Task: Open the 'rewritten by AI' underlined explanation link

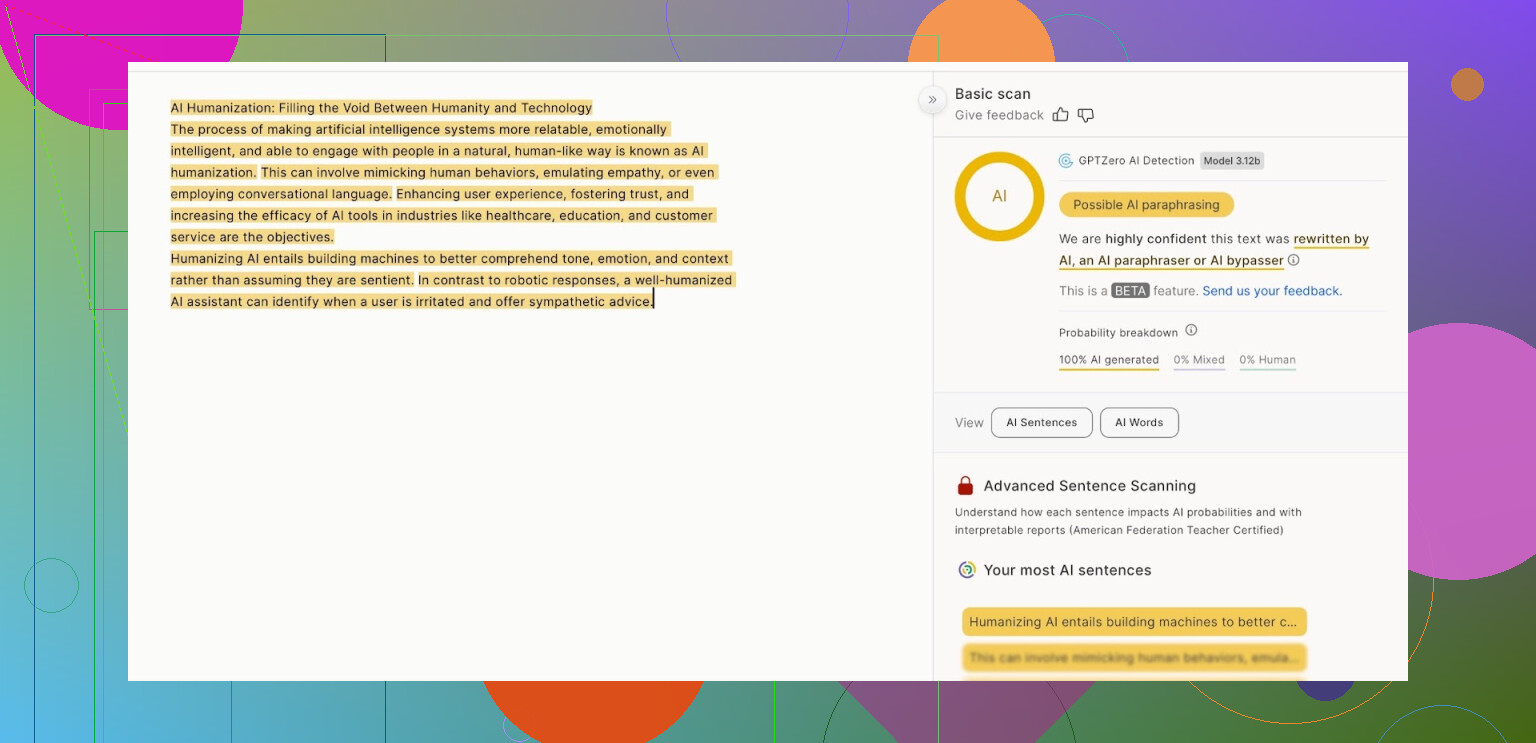Action: (x=1330, y=240)
